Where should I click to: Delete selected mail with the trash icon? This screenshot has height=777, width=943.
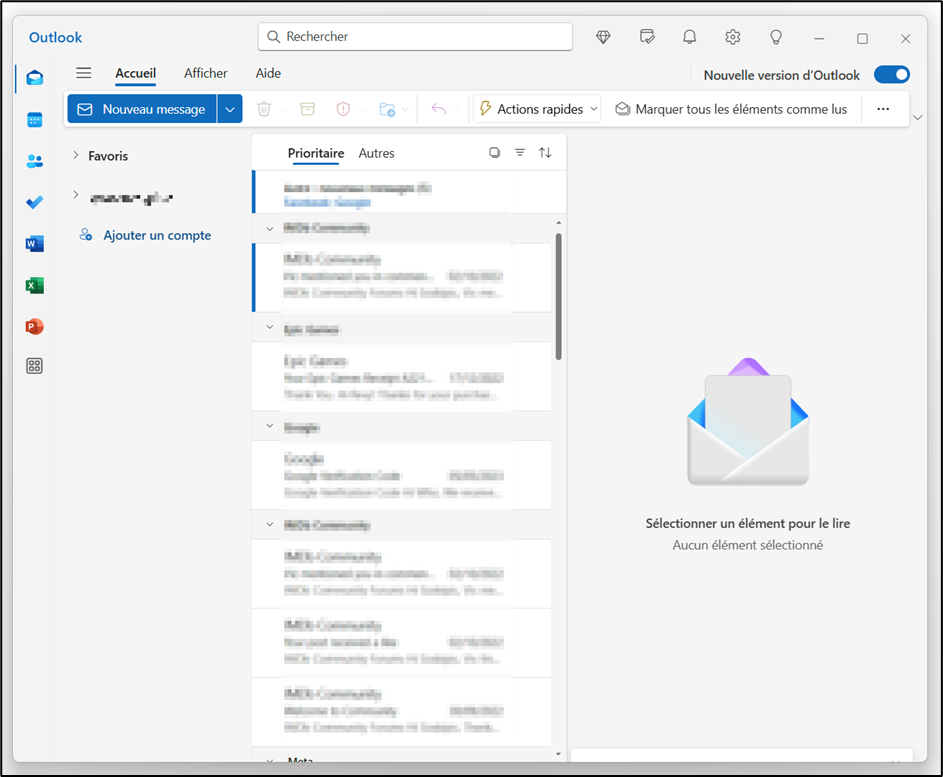point(262,108)
